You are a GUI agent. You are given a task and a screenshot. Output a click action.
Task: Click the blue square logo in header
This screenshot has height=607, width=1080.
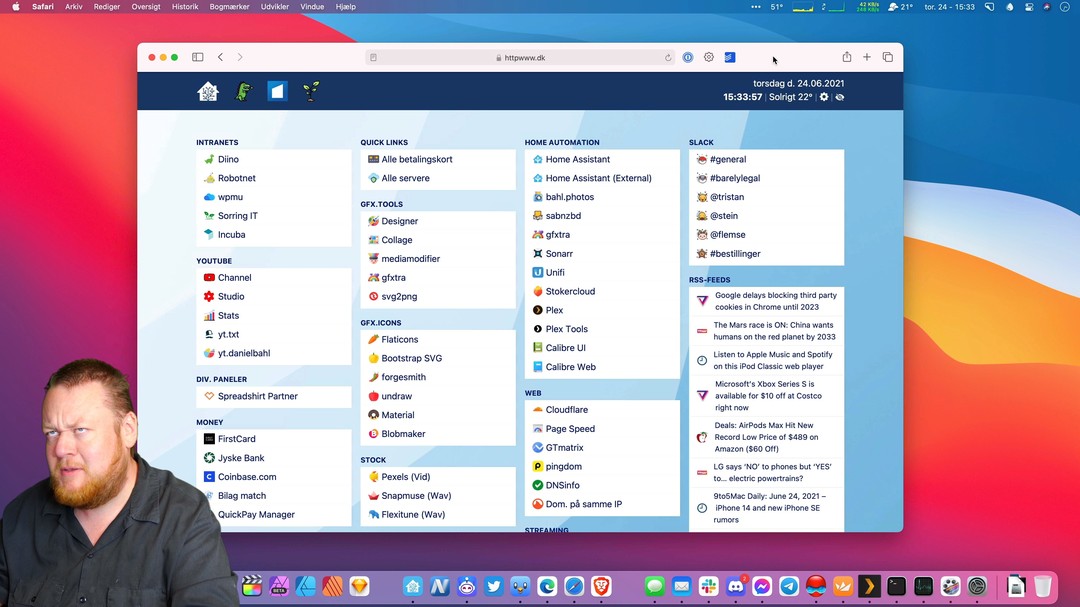[x=277, y=91]
